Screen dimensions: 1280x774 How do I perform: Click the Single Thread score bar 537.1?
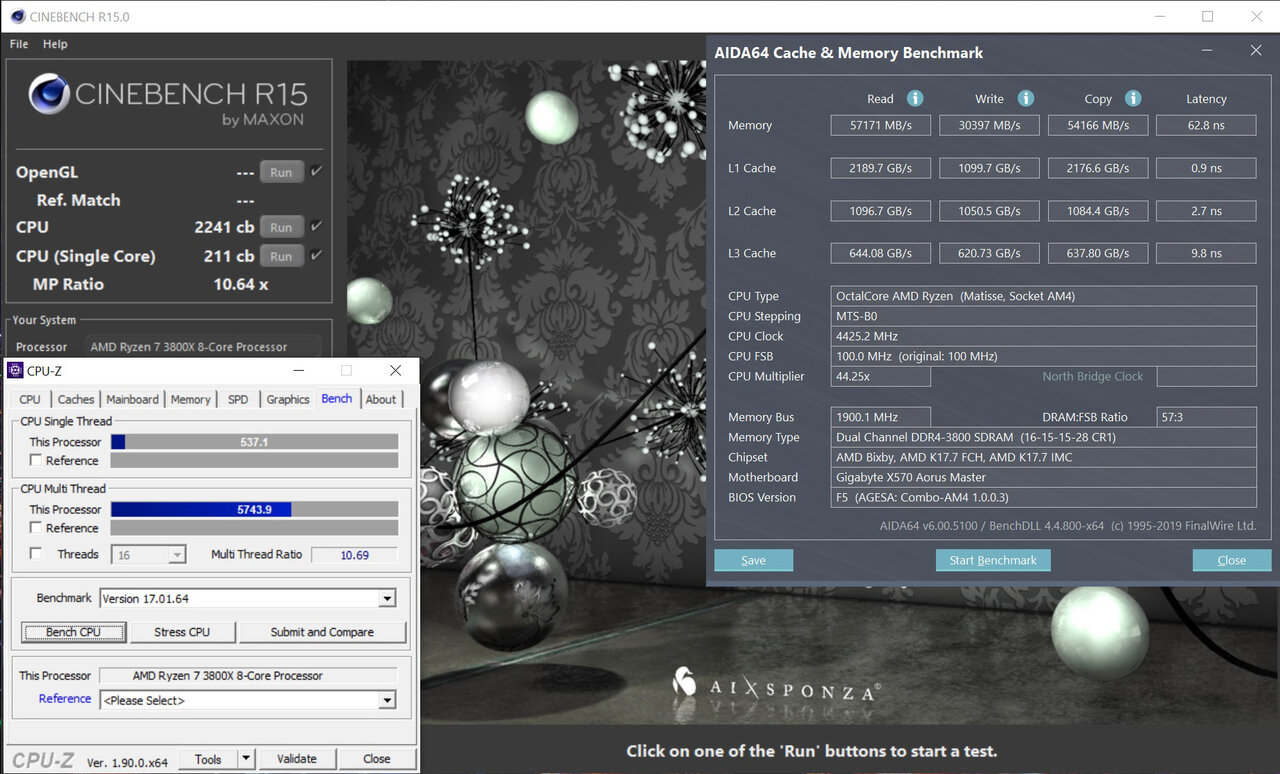[x=254, y=441]
